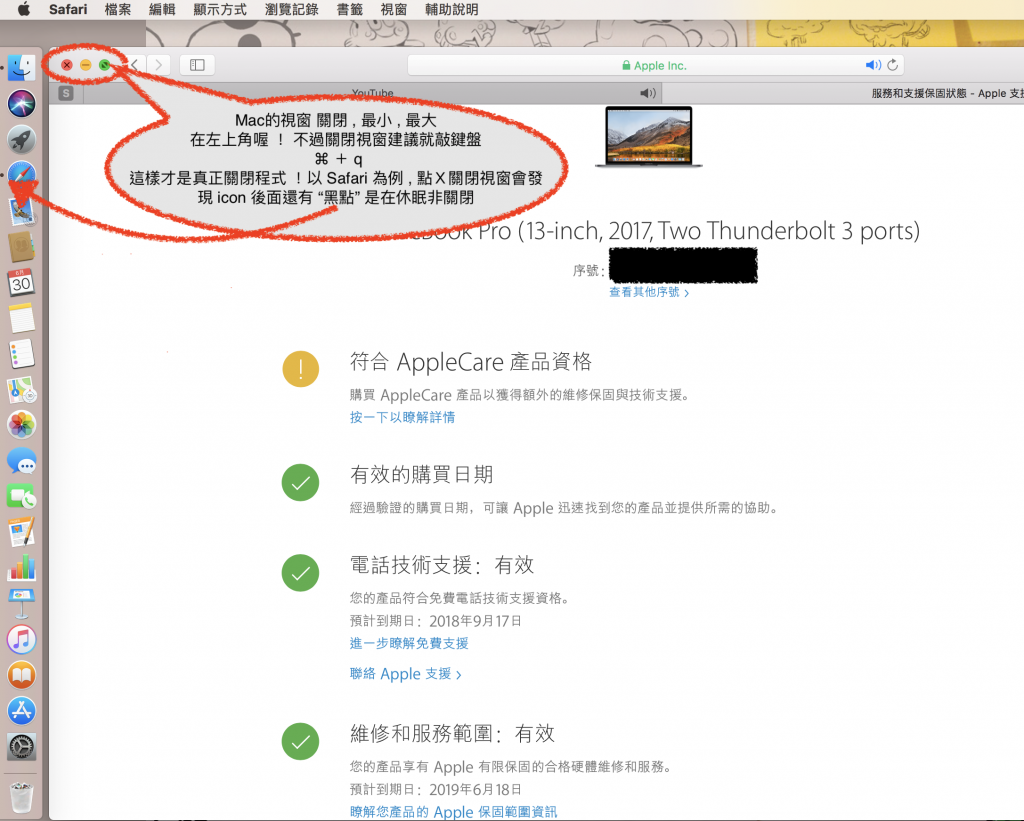Open the 編輯 menu
The width and height of the screenshot is (1024, 821).
[x=162, y=9]
